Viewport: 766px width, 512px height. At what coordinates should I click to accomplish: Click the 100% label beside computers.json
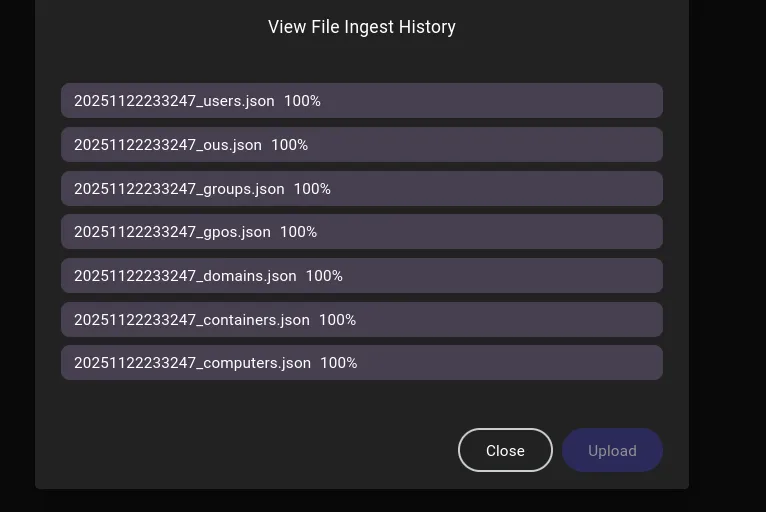(x=339, y=363)
